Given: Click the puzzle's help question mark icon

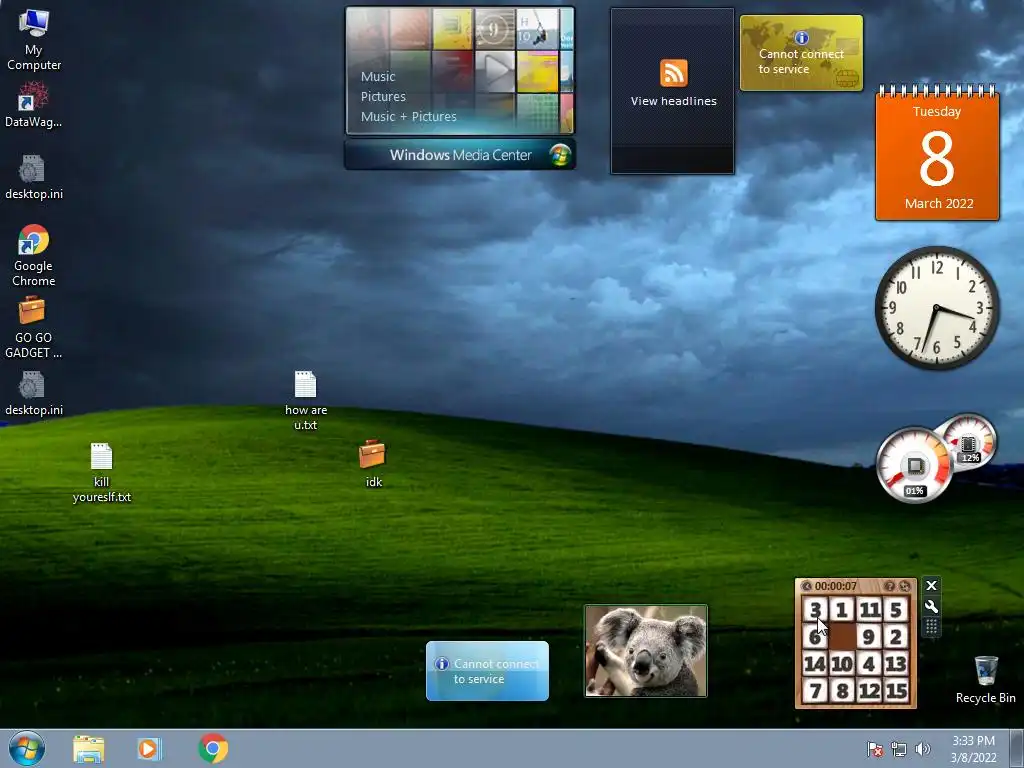Looking at the screenshot, I should (x=889, y=586).
